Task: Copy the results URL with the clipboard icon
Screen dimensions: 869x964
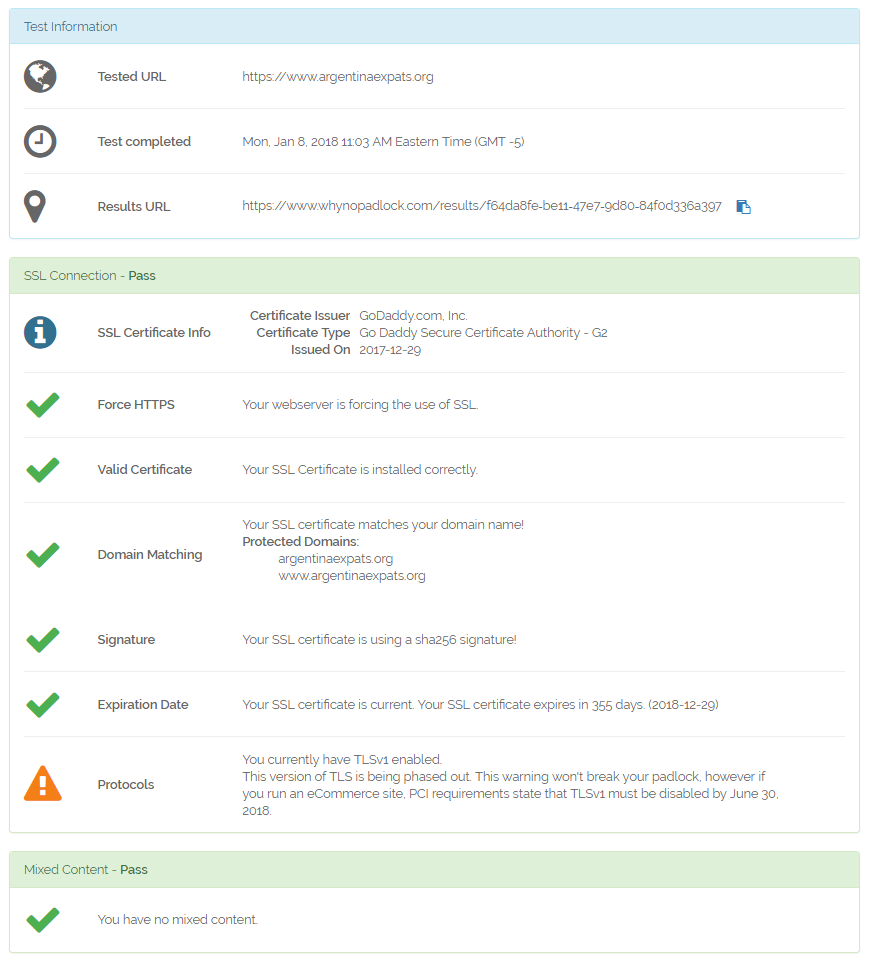Action: coord(744,207)
